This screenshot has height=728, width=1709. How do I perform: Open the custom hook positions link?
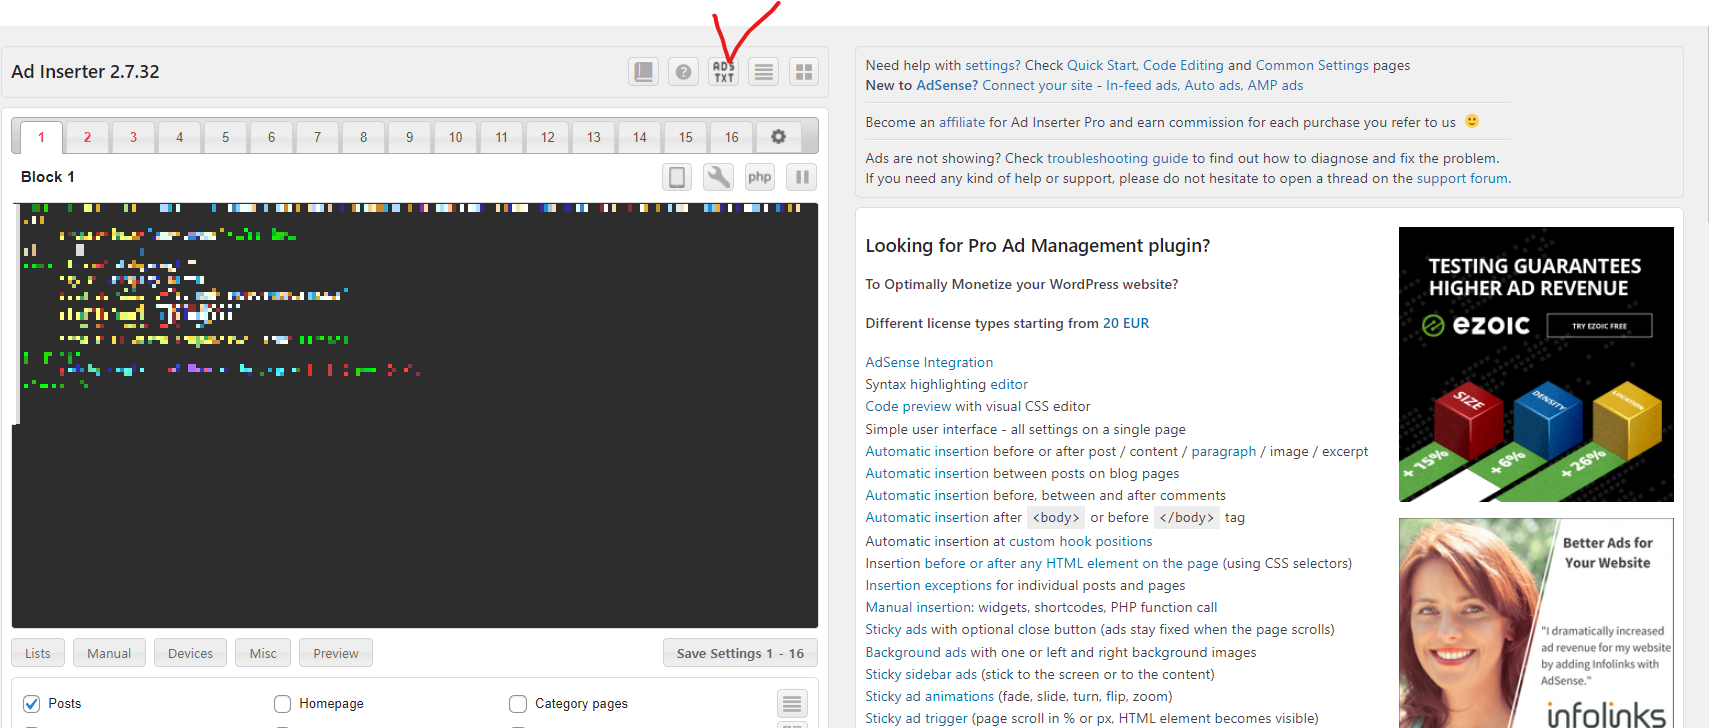pyautogui.click(x=1080, y=541)
